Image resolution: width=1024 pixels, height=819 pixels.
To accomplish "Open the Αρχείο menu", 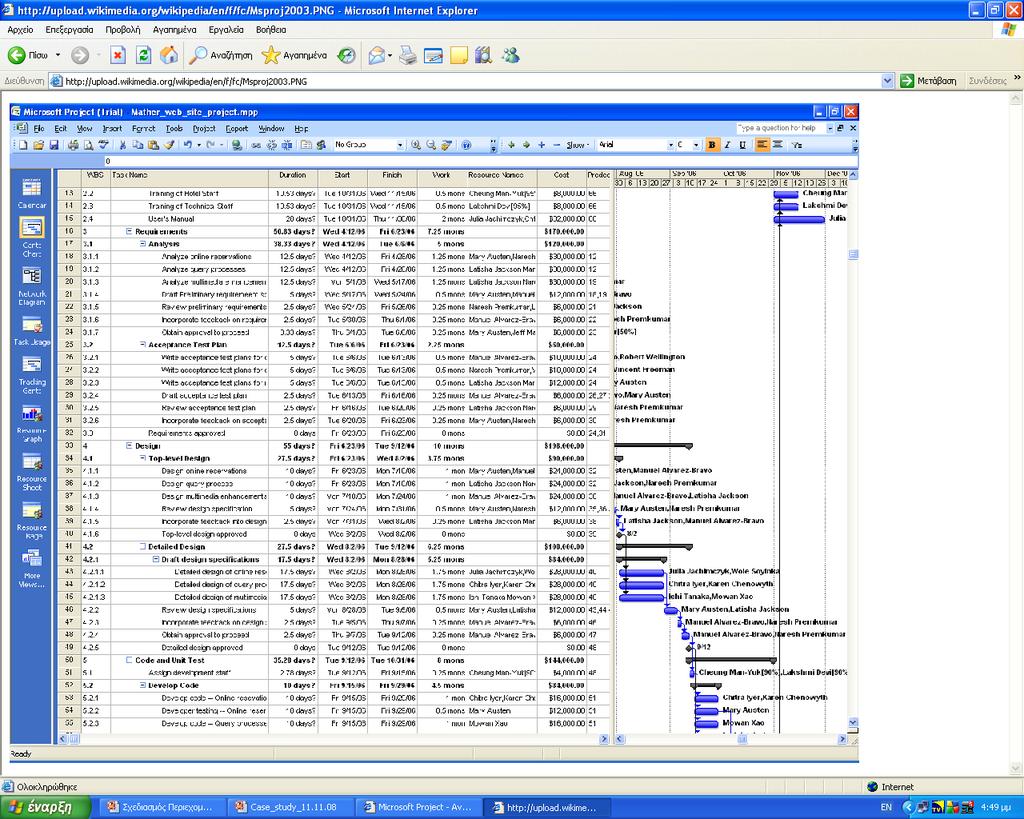I will [x=20, y=29].
